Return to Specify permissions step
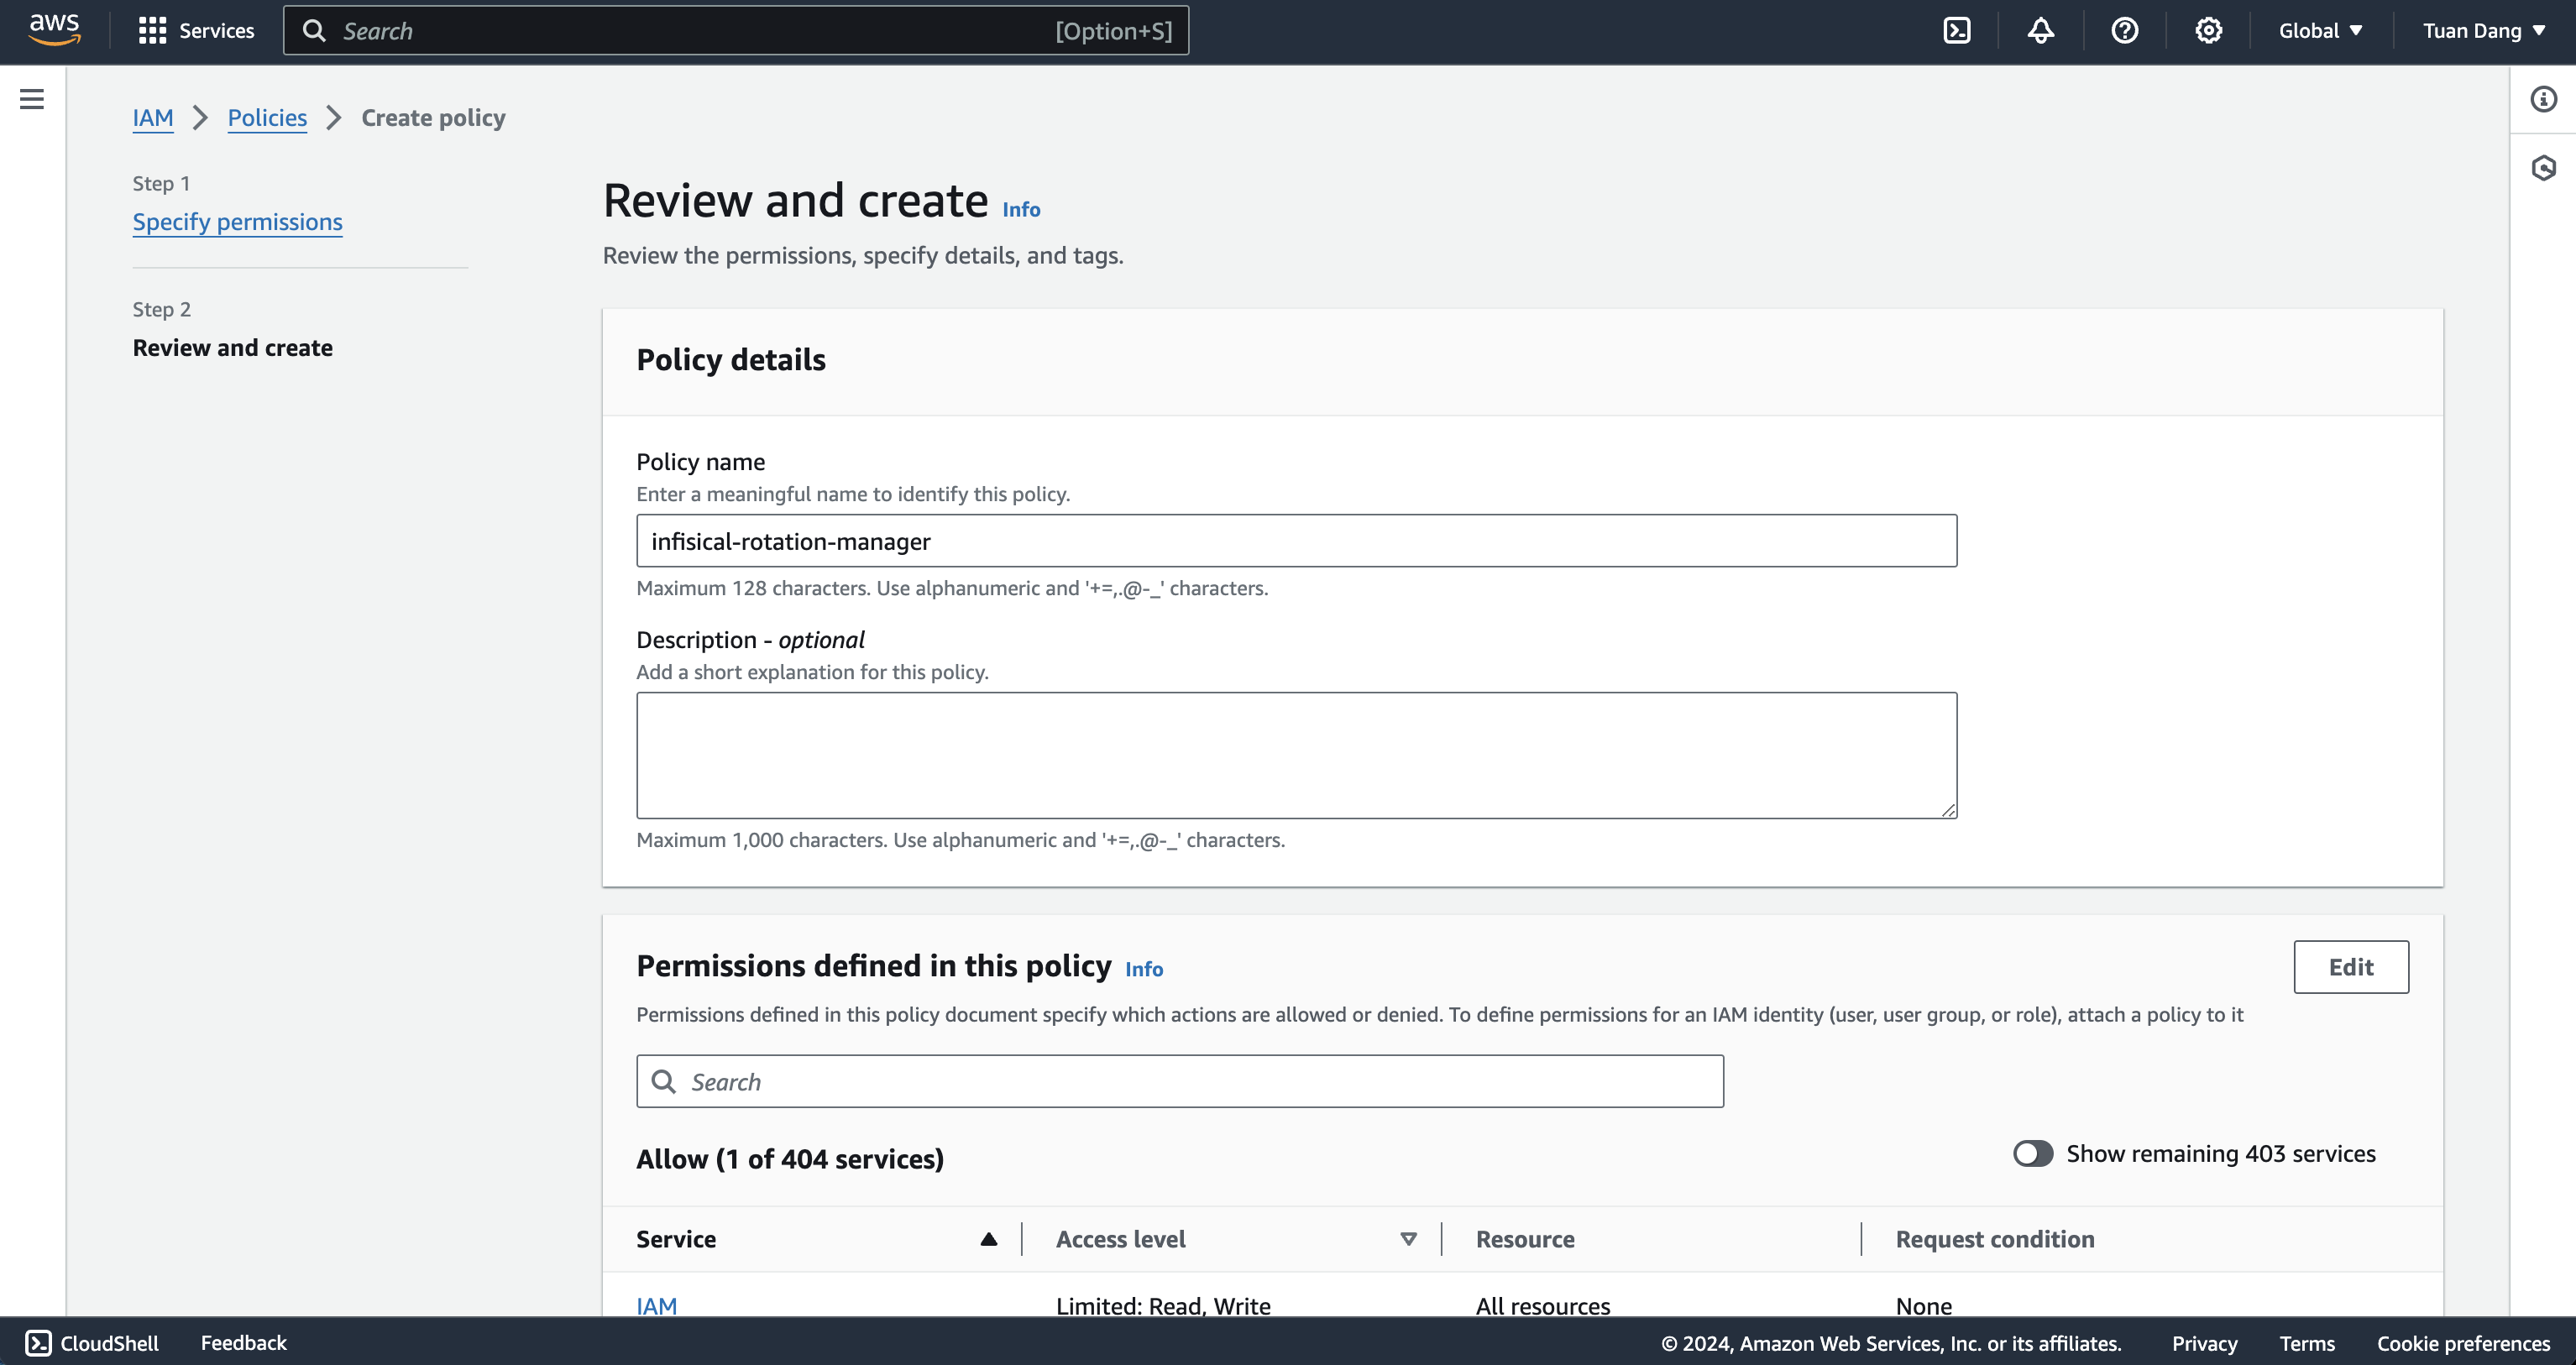Screen dimensions: 2576x1365 (x=238, y=222)
